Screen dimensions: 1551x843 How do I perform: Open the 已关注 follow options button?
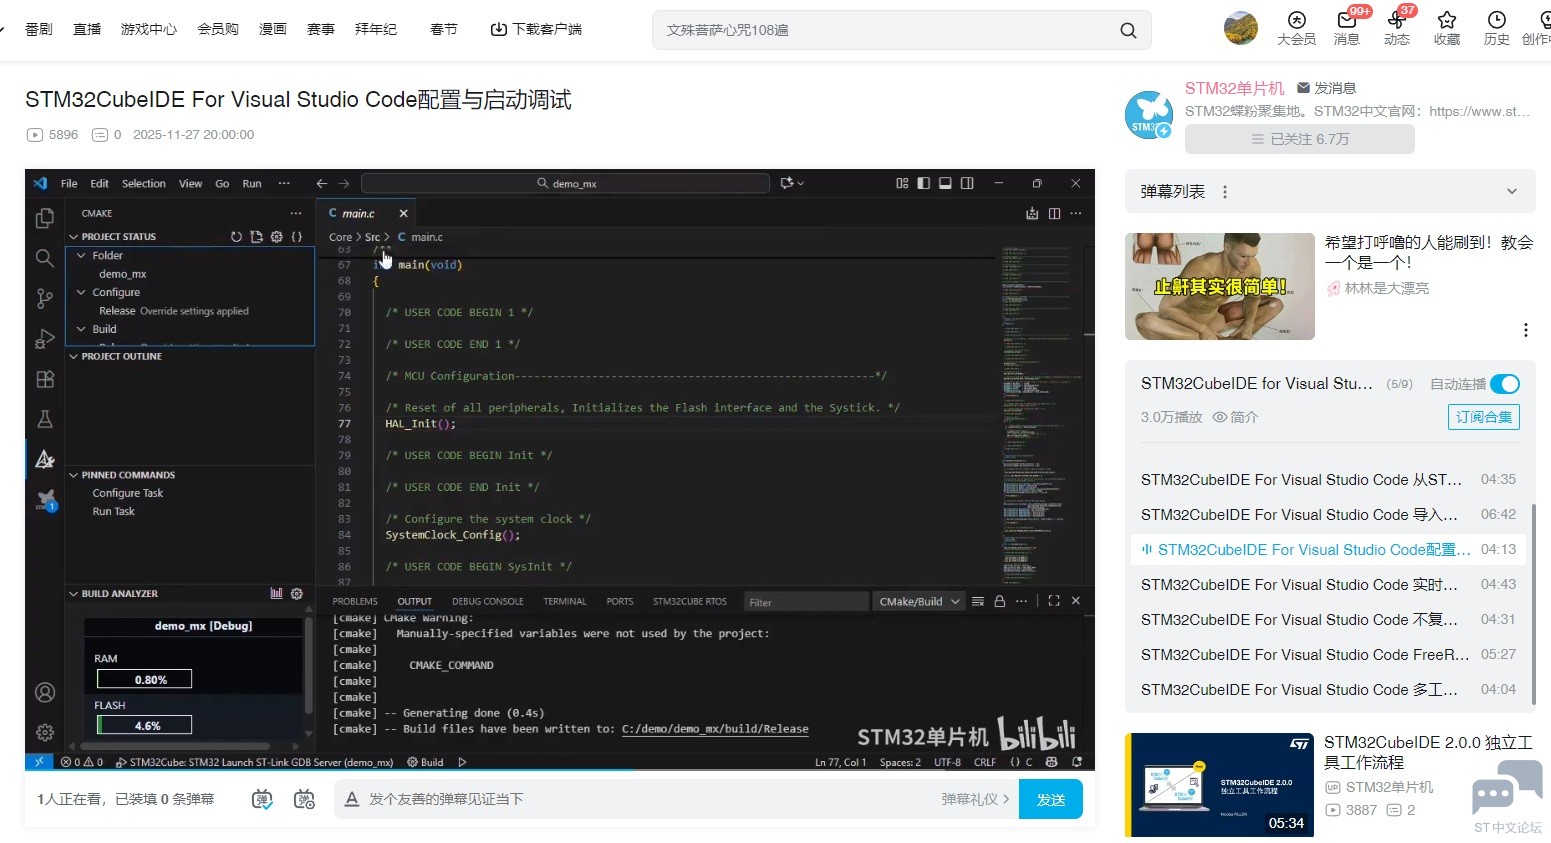point(1299,139)
